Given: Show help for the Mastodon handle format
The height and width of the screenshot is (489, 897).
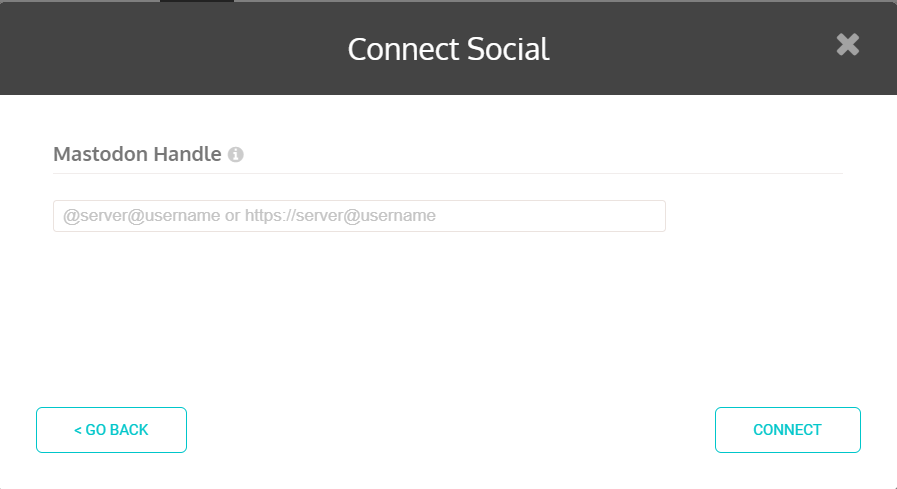Looking at the screenshot, I should [x=236, y=154].
